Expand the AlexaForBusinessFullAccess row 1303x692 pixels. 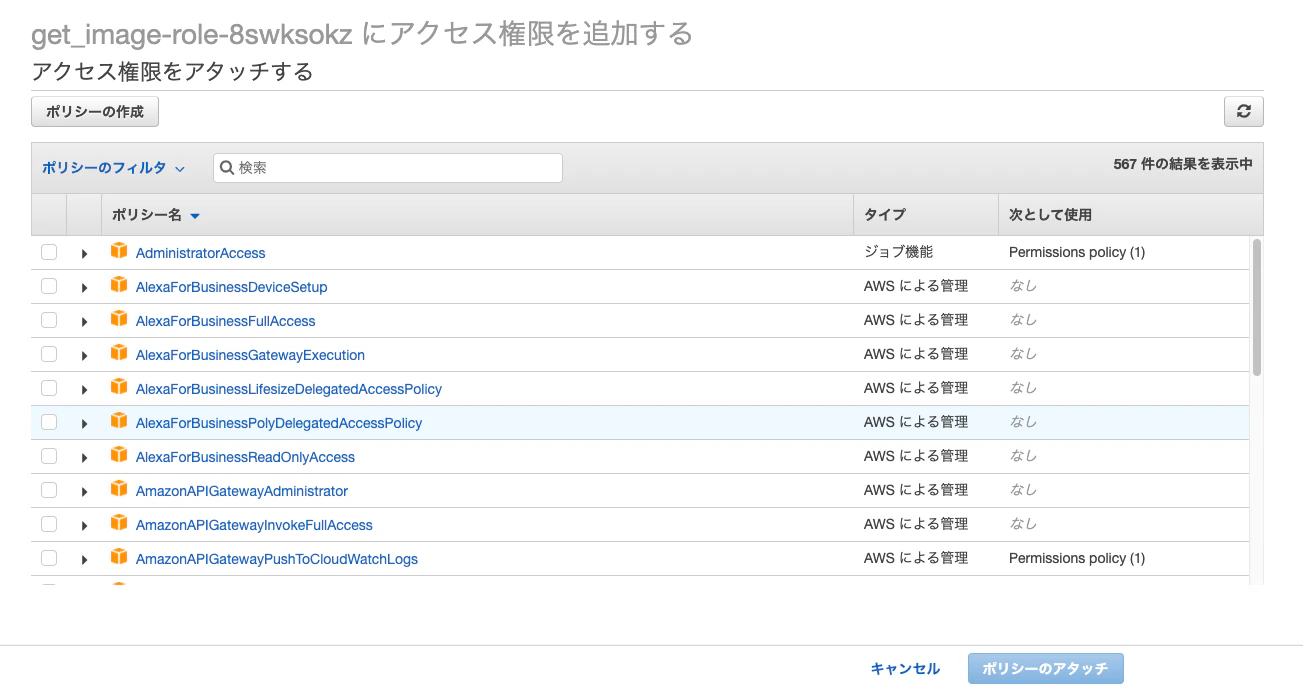[x=84, y=320]
